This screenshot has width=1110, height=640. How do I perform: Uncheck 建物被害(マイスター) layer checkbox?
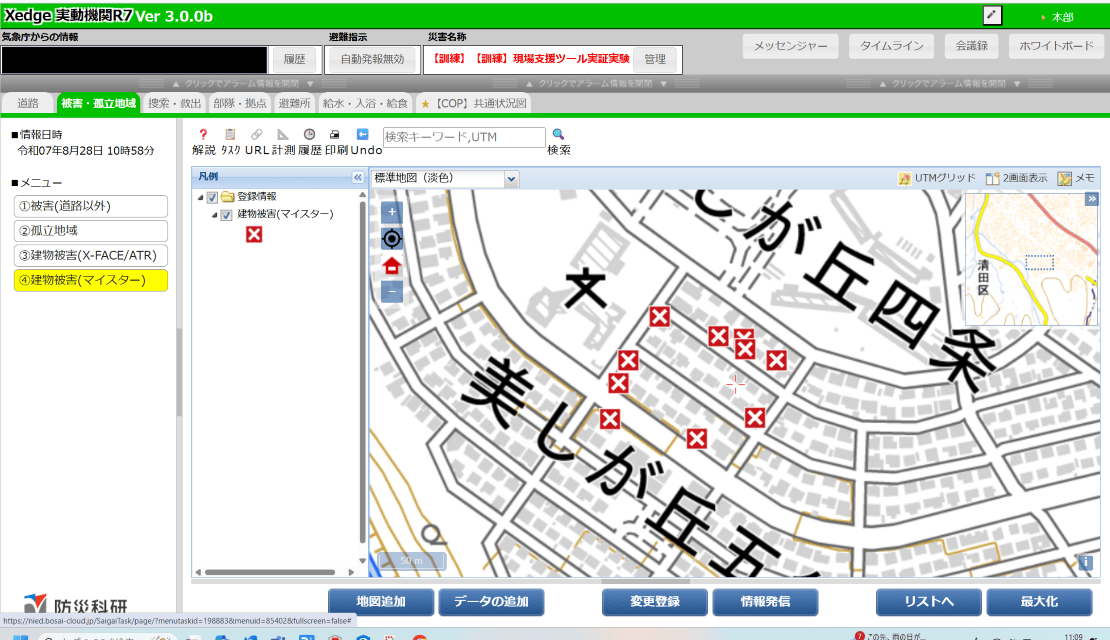pos(227,215)
